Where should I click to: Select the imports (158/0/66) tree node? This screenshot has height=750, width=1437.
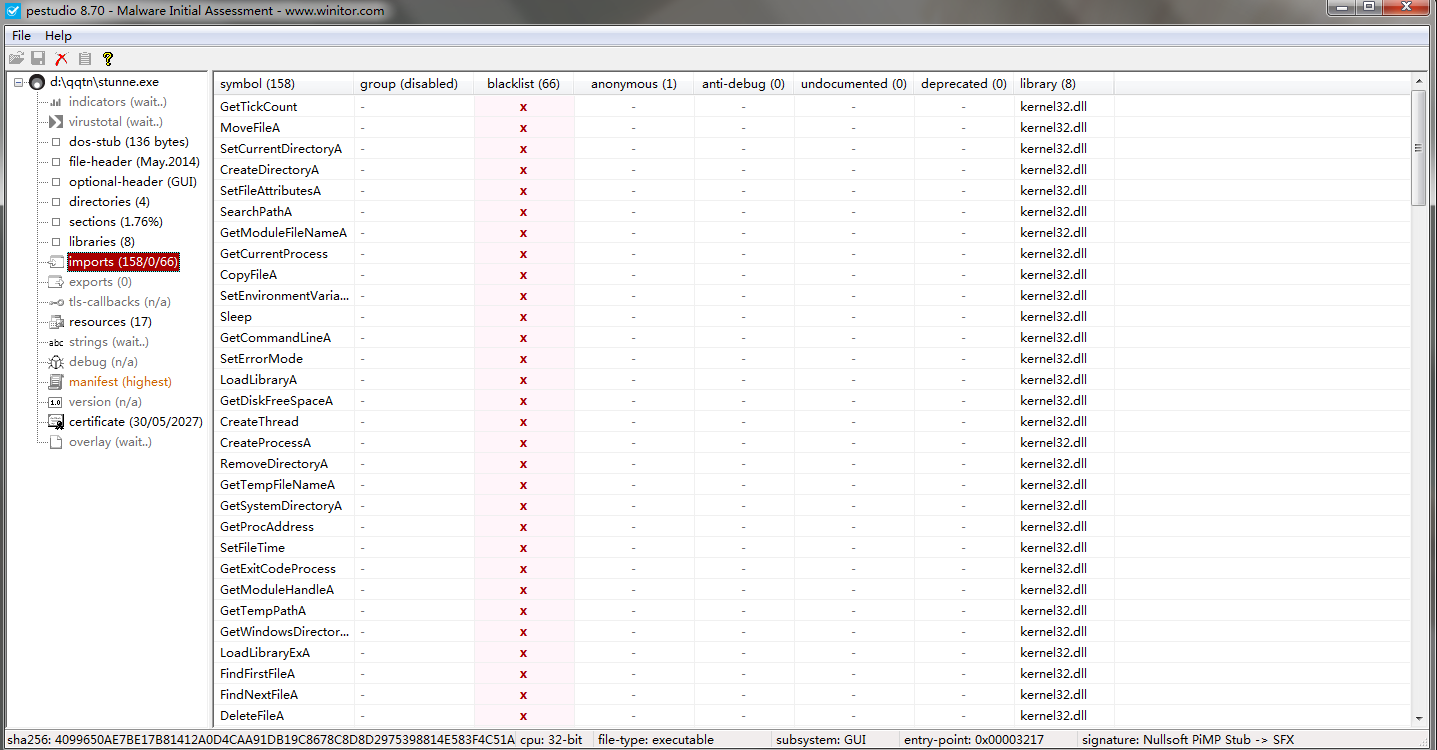point(123,262)
